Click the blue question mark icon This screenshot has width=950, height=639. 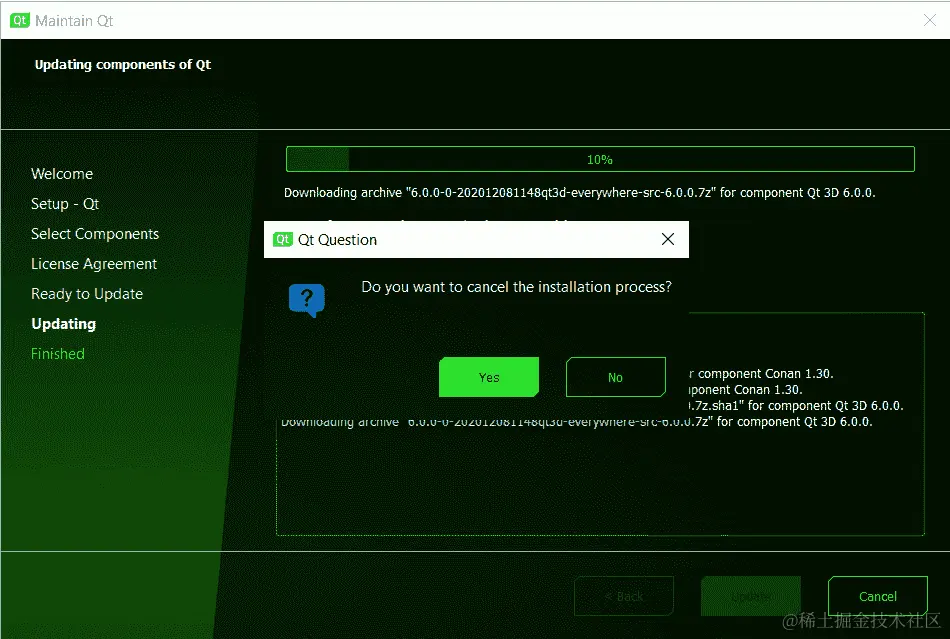coord(307,300)
